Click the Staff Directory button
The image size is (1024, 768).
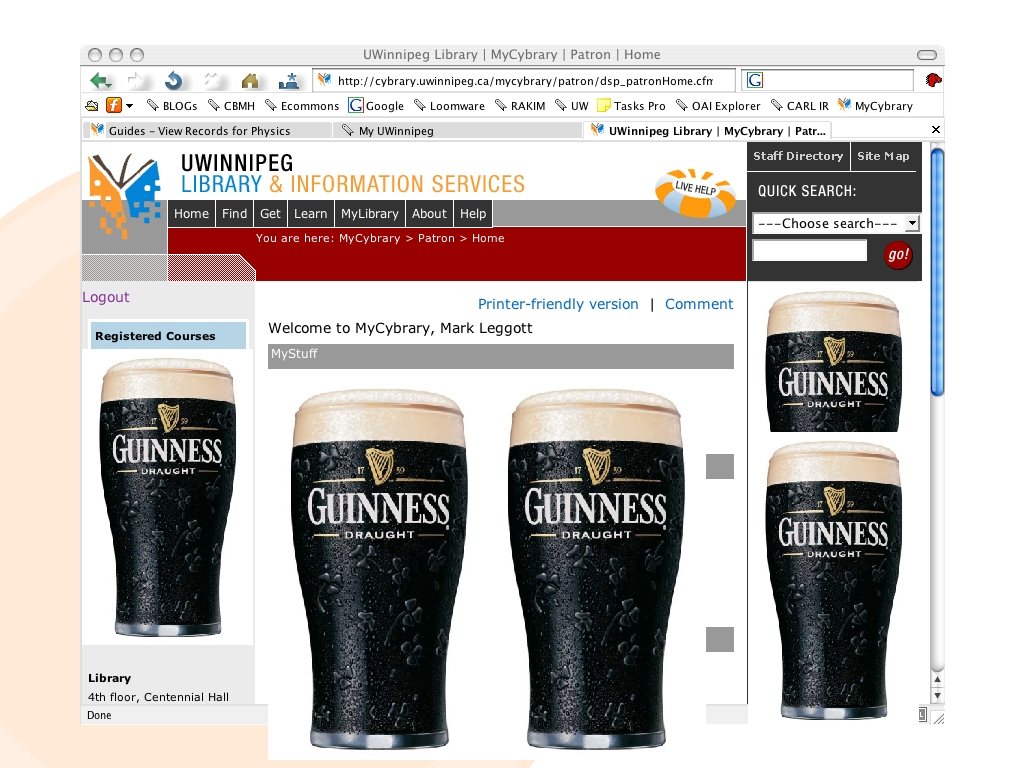tap(798, 156)
